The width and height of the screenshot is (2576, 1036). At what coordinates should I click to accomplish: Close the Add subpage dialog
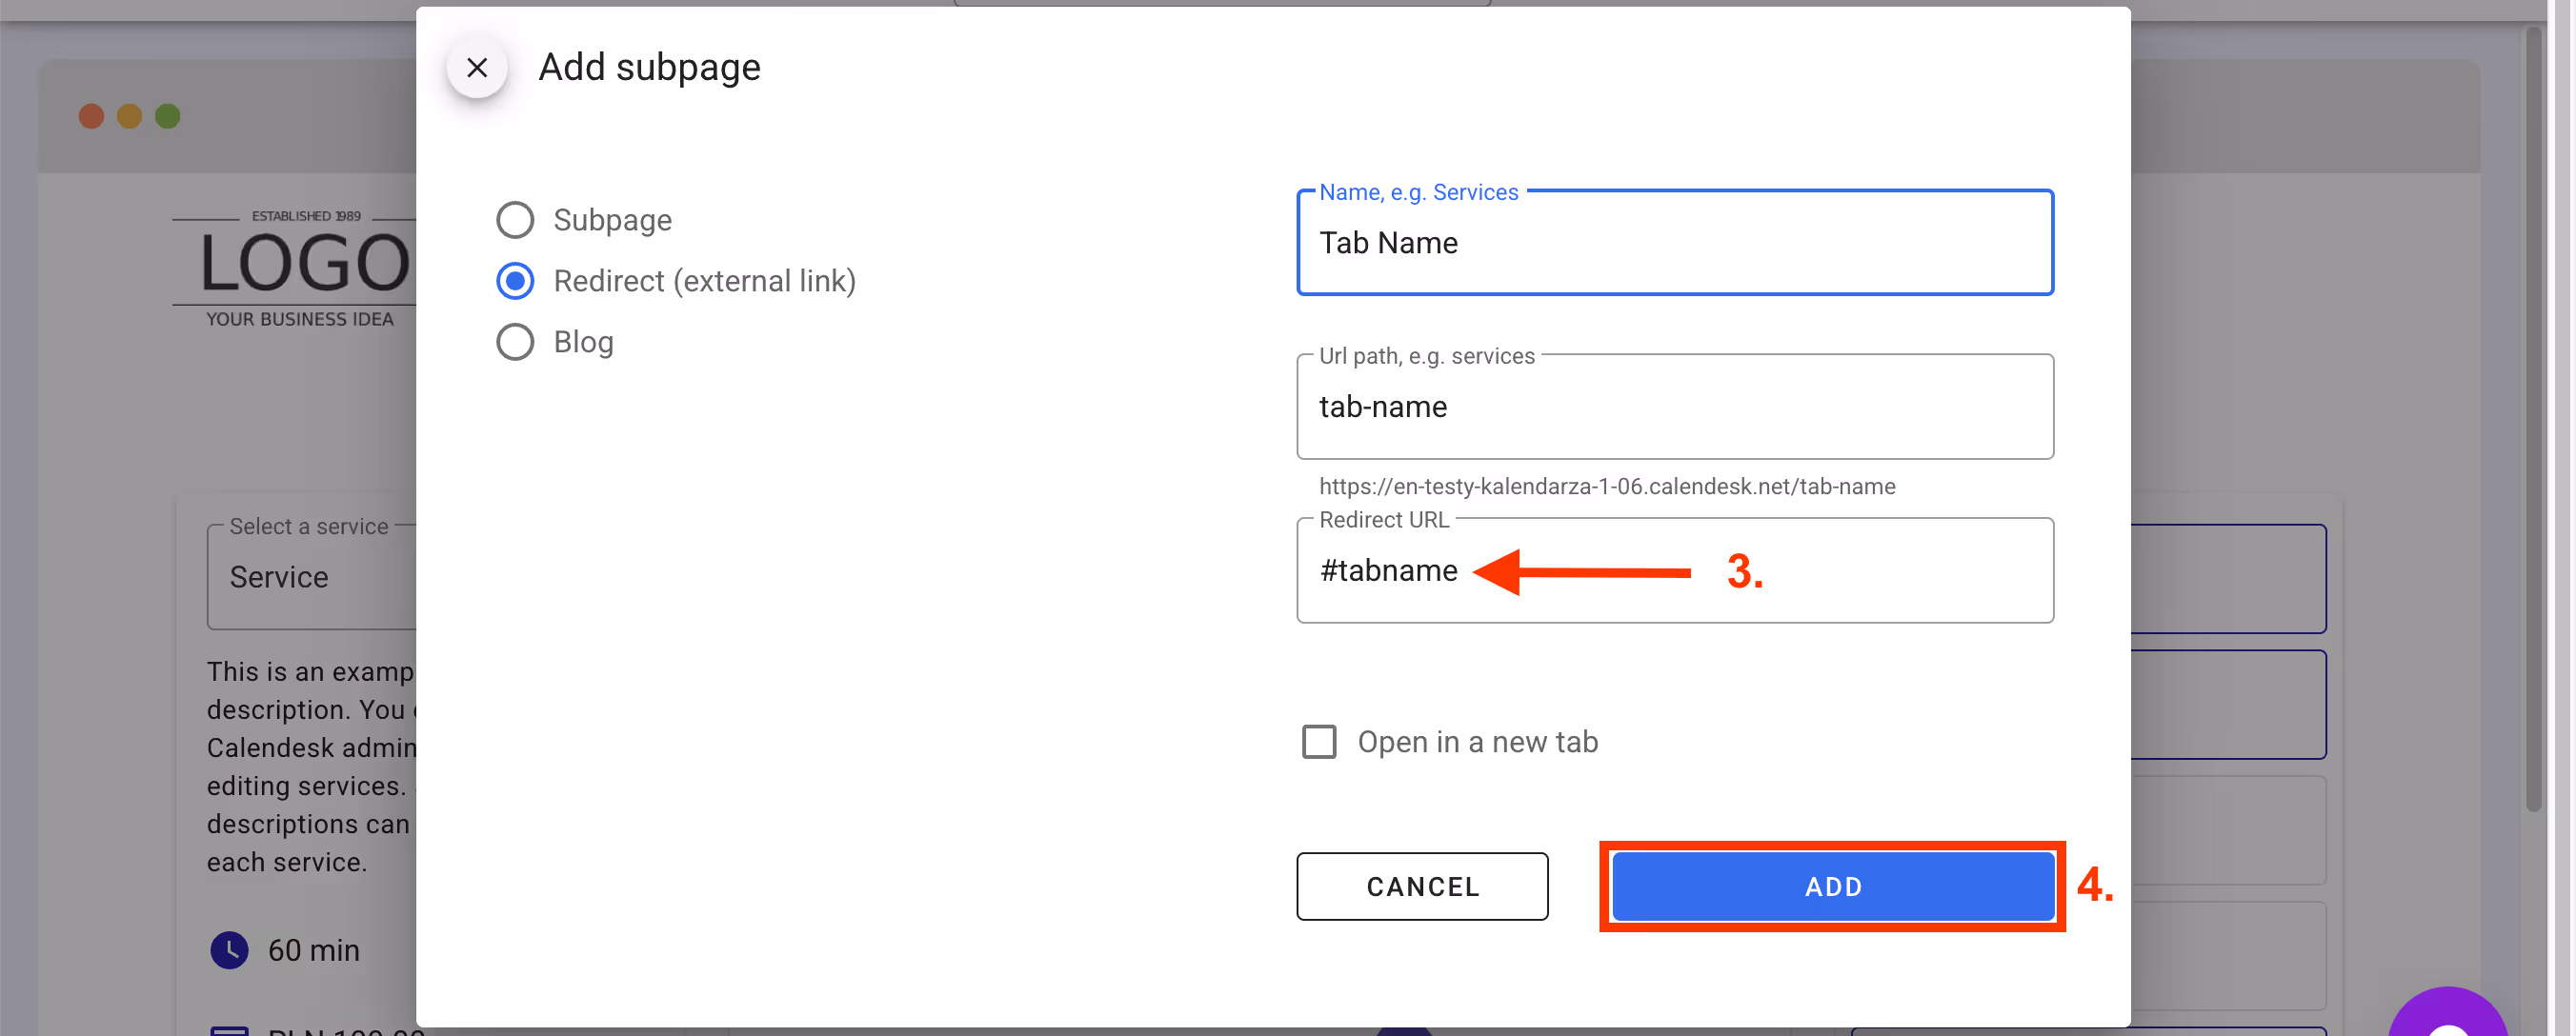477,68
